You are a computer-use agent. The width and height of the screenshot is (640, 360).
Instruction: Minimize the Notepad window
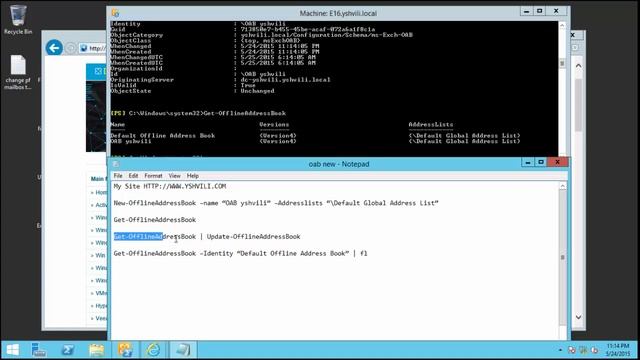[x=527, y=162]
